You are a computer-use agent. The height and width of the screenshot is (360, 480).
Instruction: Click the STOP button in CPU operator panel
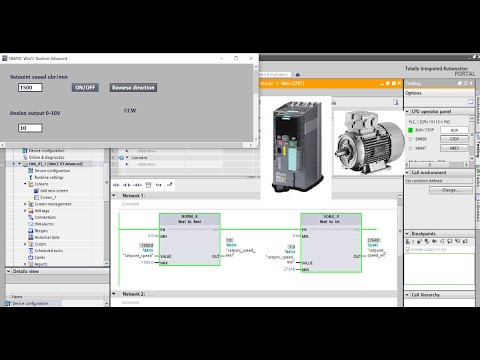[454, 139]
